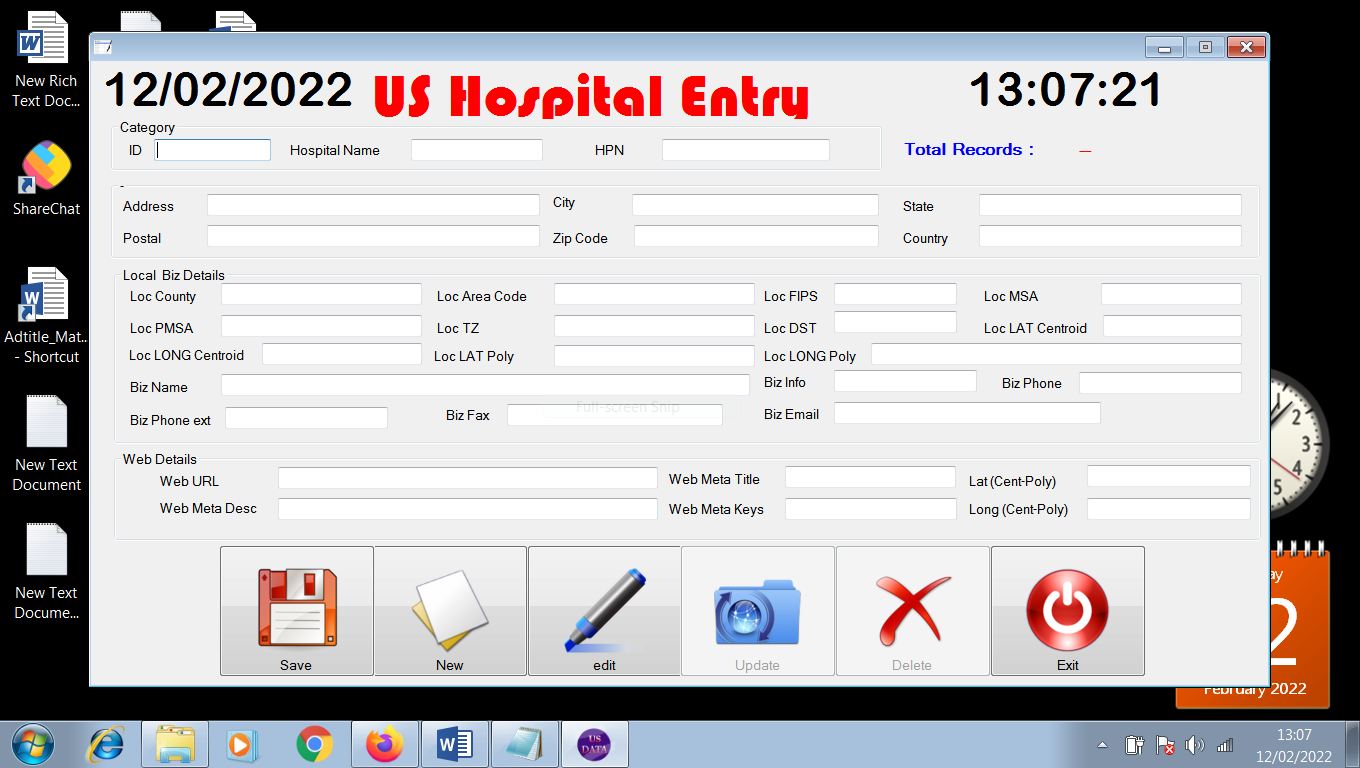Open the US DATA app from the taskbar
Viewport: 1360px width, 768px height.
(x=594, y=744)
